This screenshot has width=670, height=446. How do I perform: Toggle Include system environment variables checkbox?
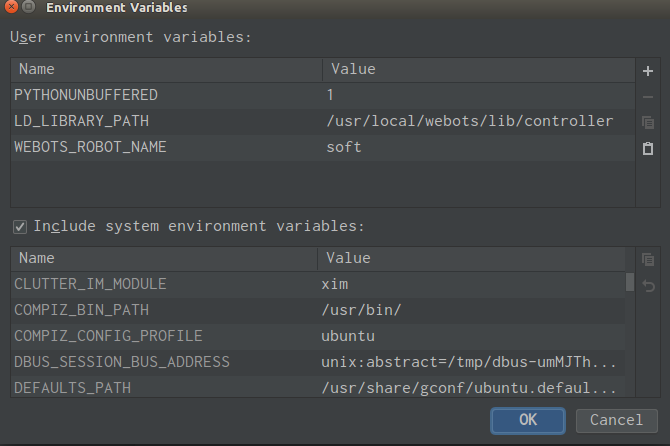click(19, 226)
